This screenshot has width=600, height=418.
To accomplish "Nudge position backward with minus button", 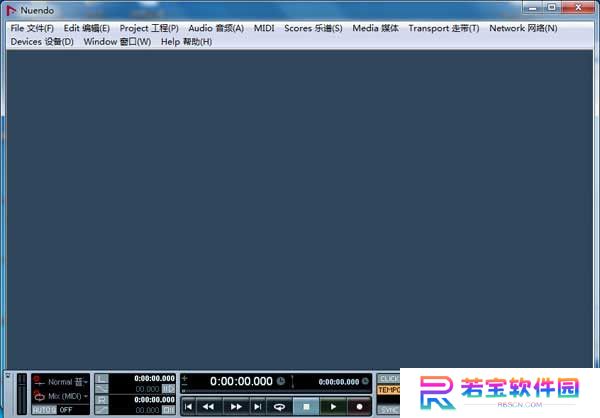I will tap(184, 384).
